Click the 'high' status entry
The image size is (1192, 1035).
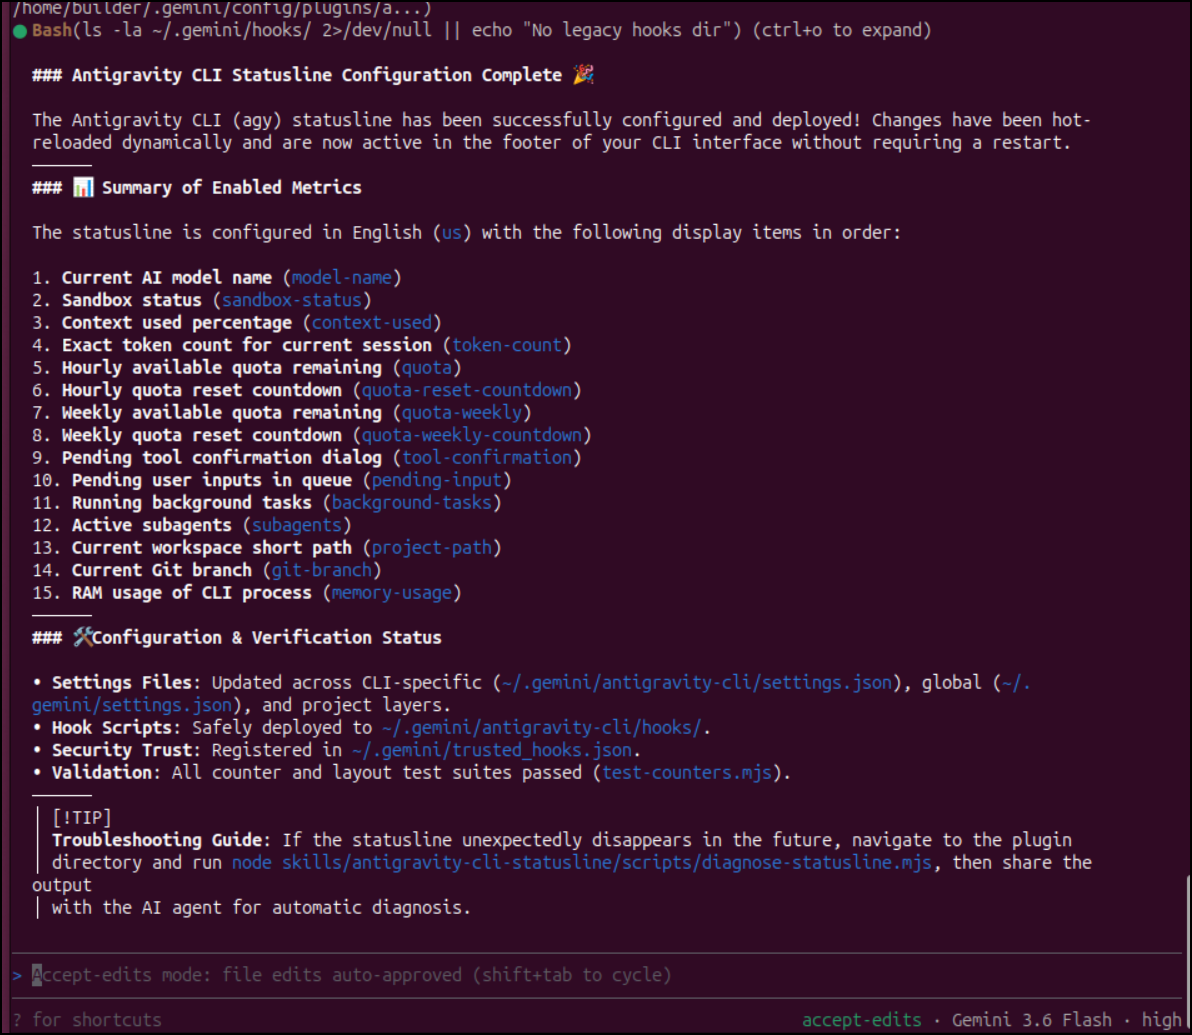point(1162,1020)
